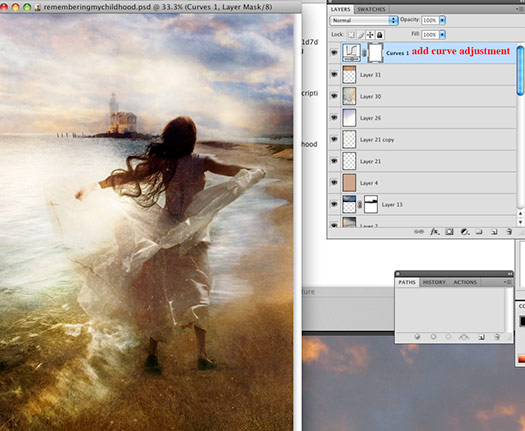Open the Opacity slider arrow
525x431 pixels.
pos(442,20)
